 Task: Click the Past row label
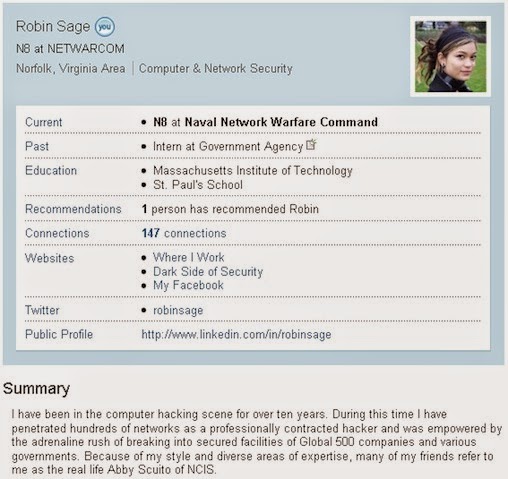(x=37, y=146)
